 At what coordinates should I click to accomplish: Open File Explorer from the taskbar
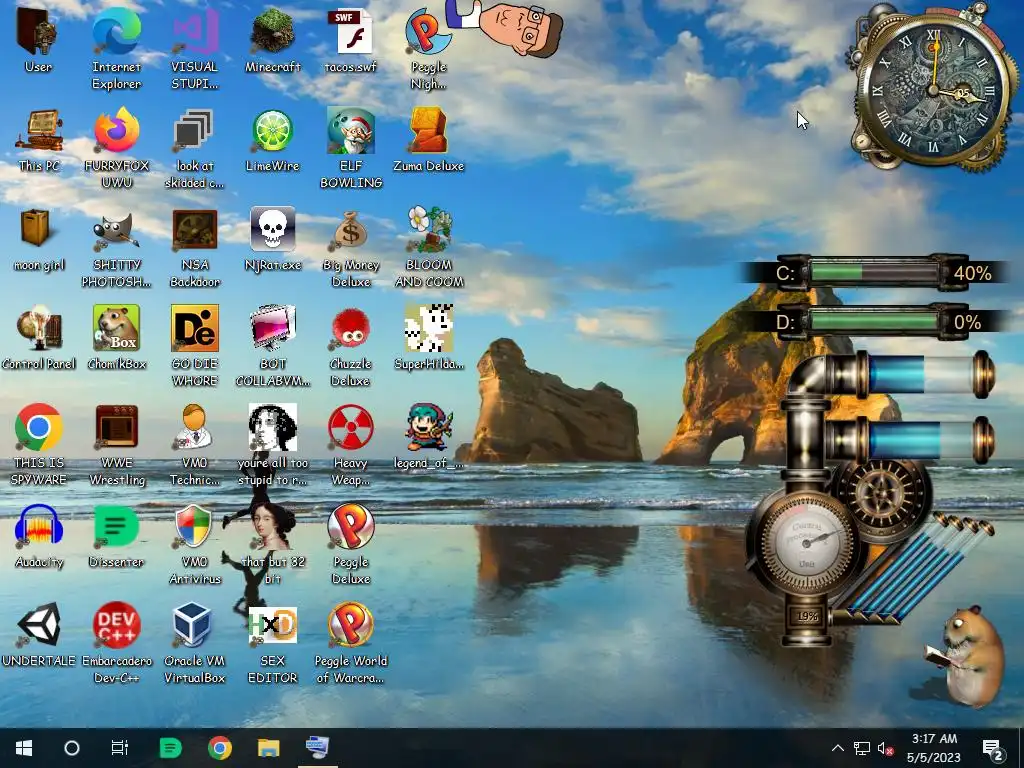268,748
